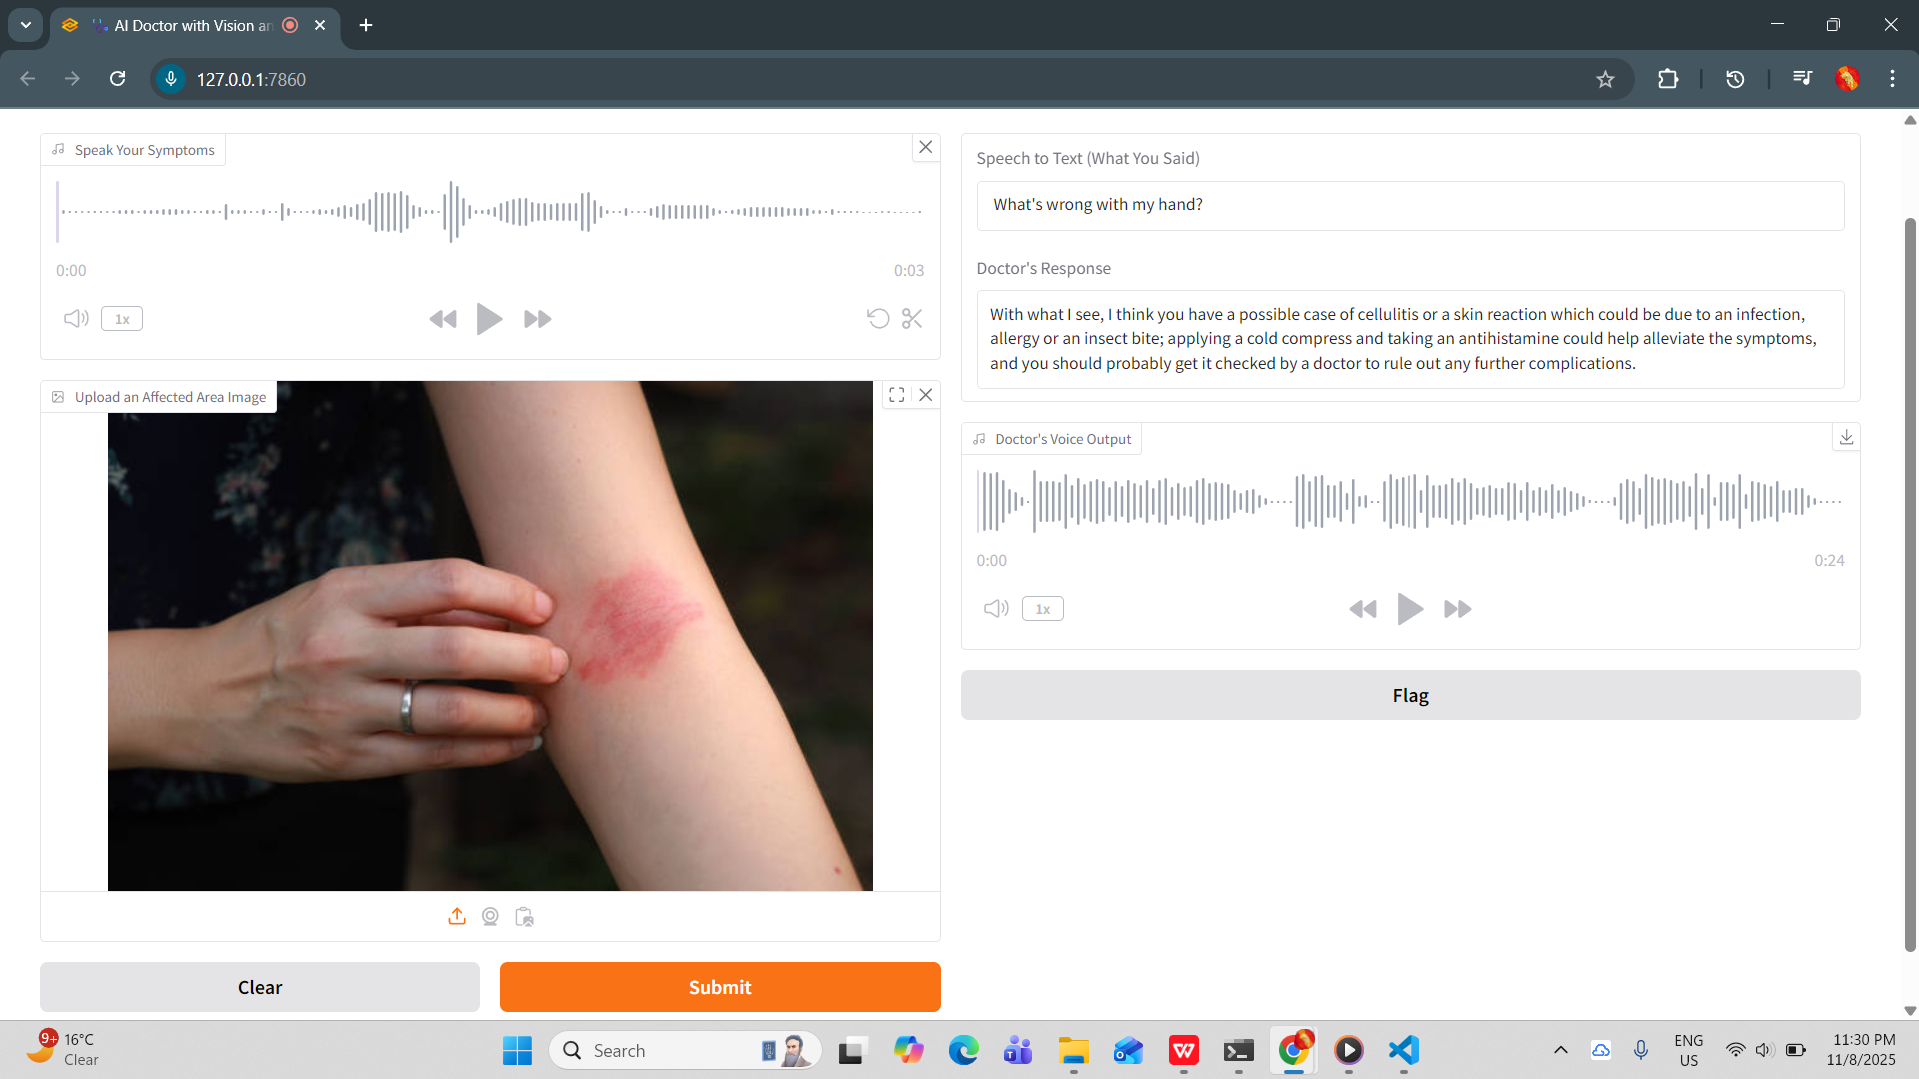Rewind the Doctor's Voice Output

point(1363,609)
